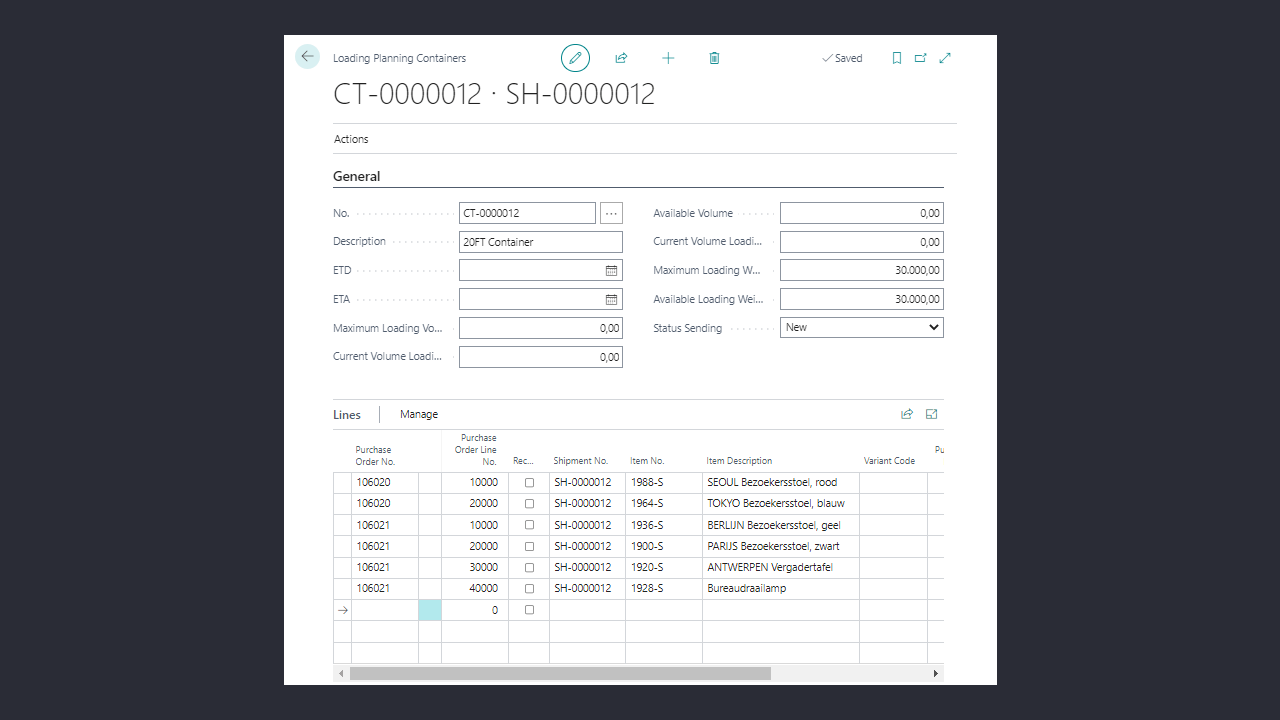
Task: Toggle Received checkbox for TOKYO Bezoekersstoel row
Action: [529, 504]
